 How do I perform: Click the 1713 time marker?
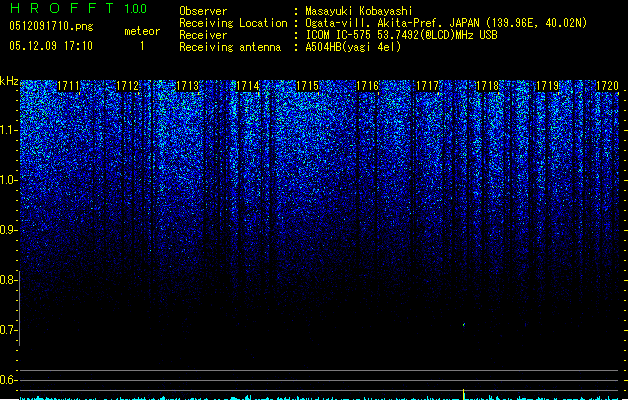188,86
